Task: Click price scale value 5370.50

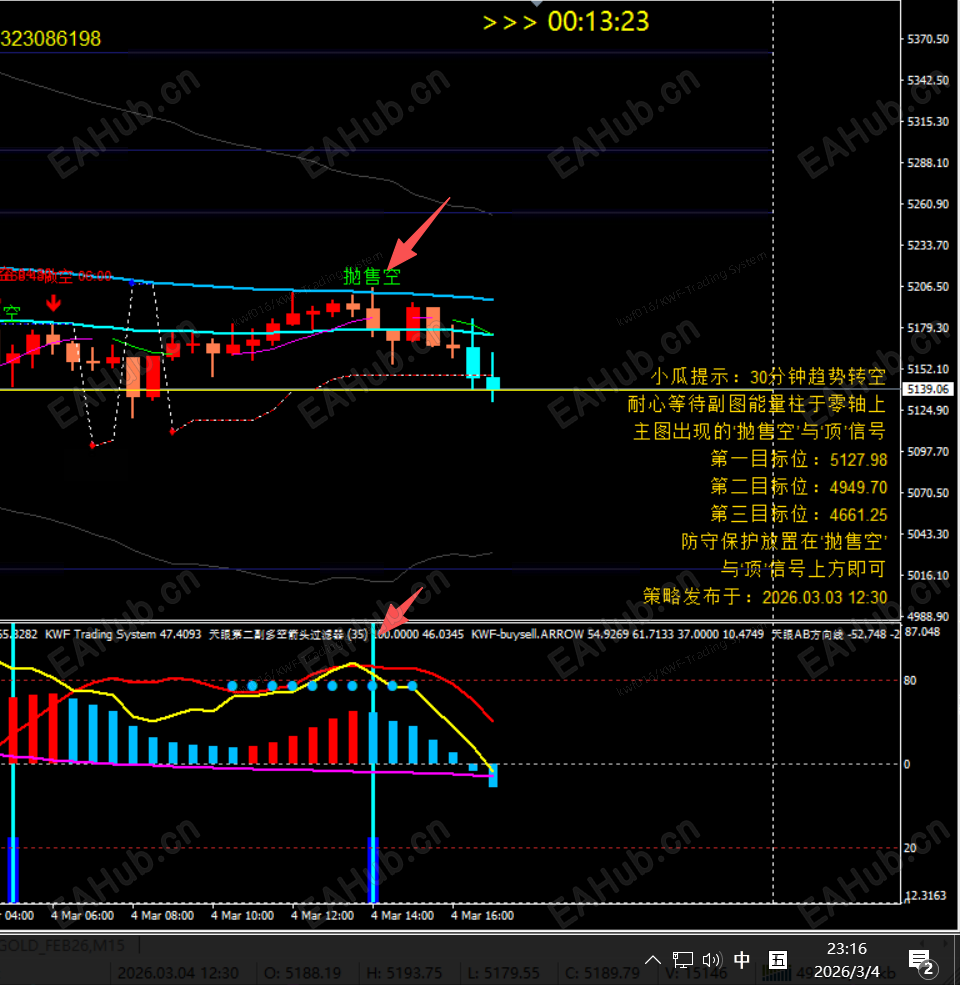Action: pos(928,39)
